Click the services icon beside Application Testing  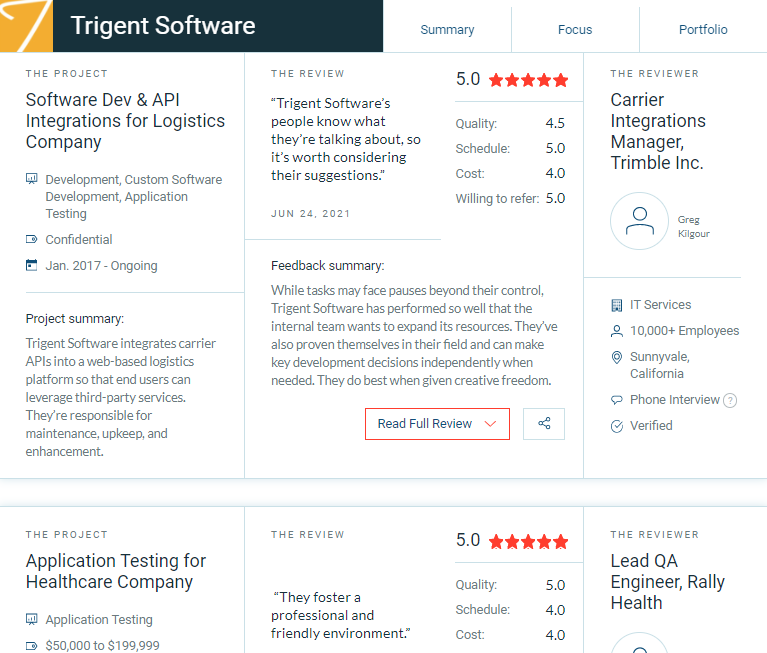(31, 619)
